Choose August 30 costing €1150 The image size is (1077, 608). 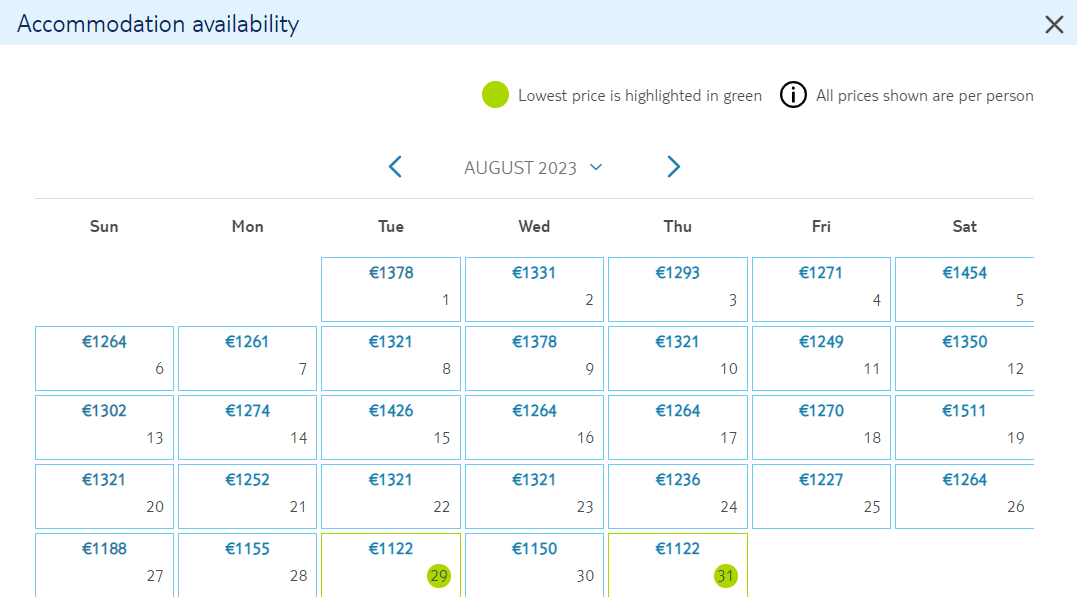(x=534, y=565)
